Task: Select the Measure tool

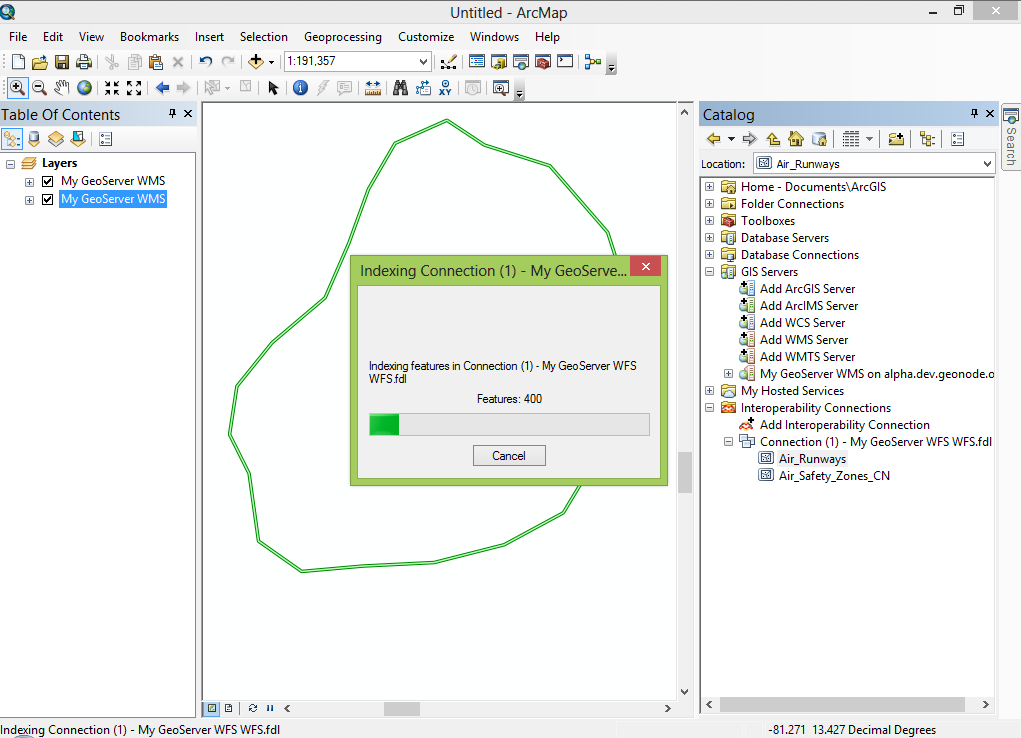Action: coord(373,88)
